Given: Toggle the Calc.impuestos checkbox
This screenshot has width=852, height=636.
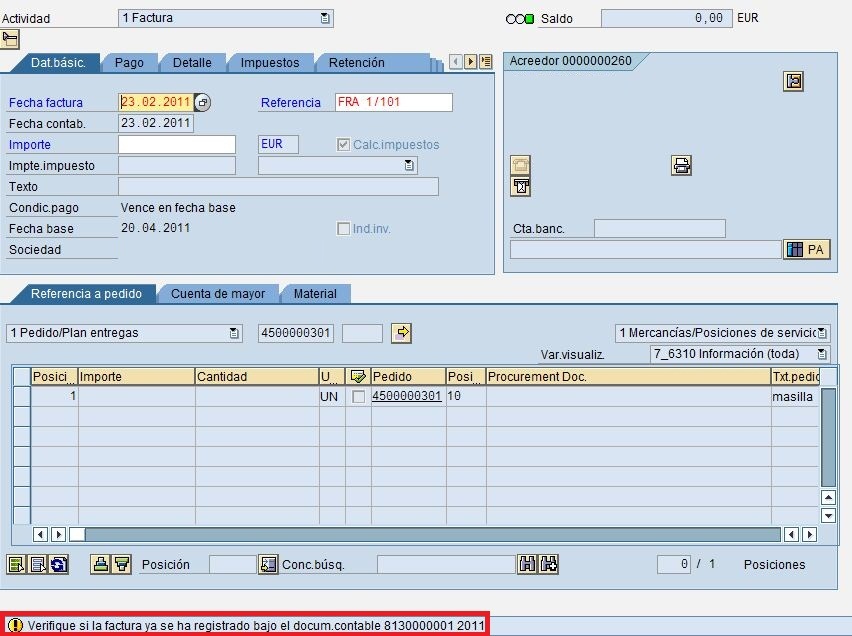Looking at the screenshot, I should click(343, 145).
